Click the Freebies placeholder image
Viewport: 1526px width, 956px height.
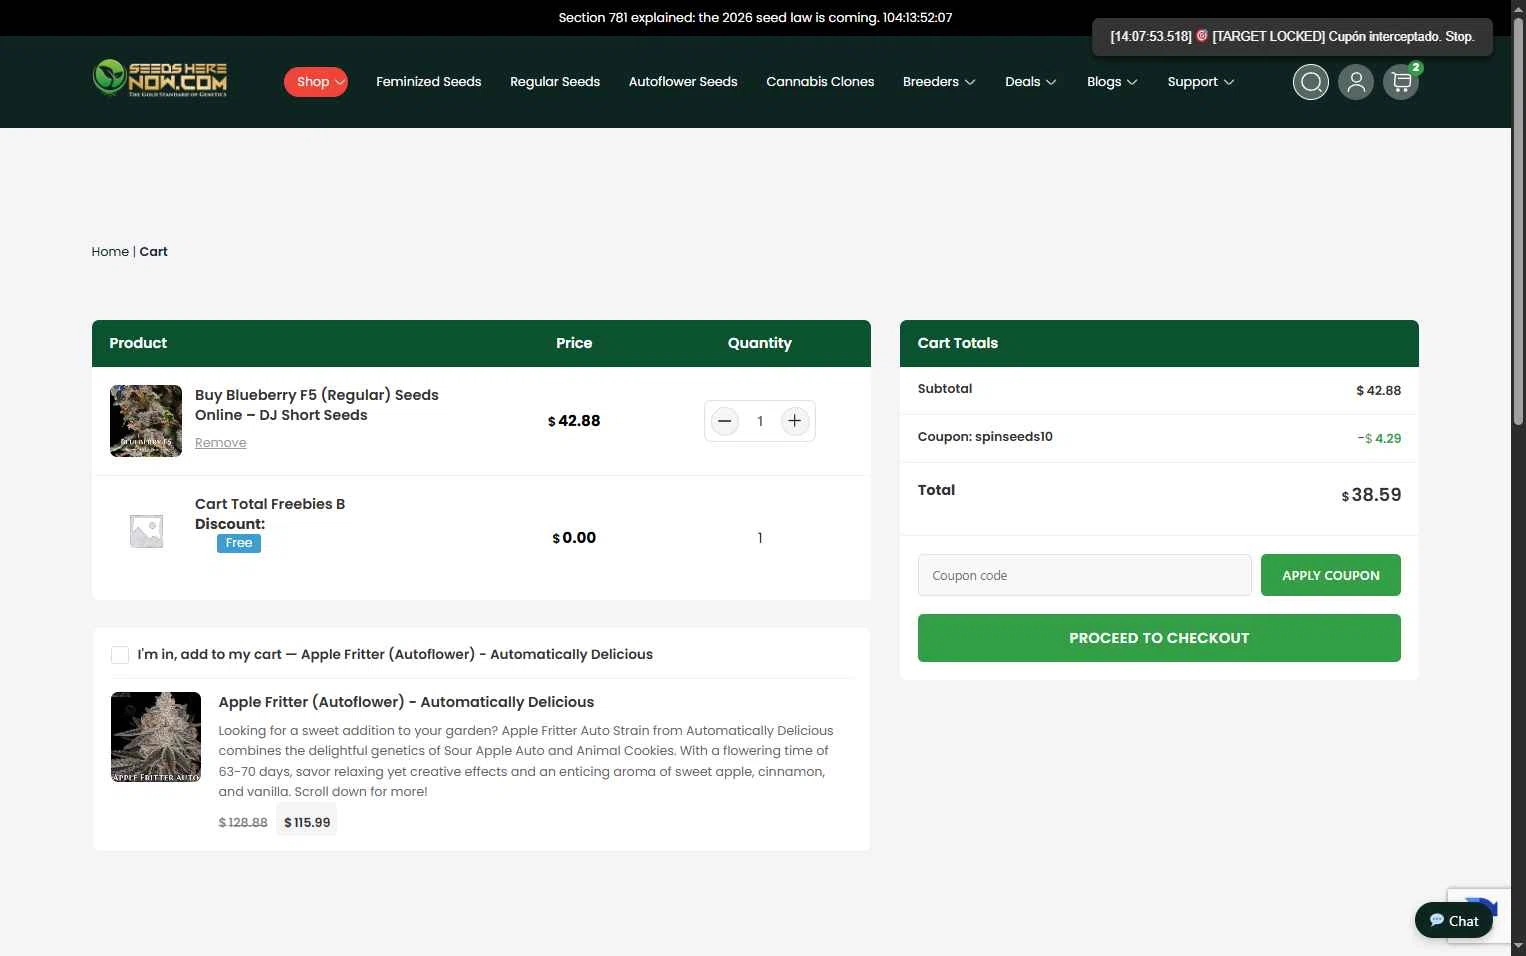point(146,530)
